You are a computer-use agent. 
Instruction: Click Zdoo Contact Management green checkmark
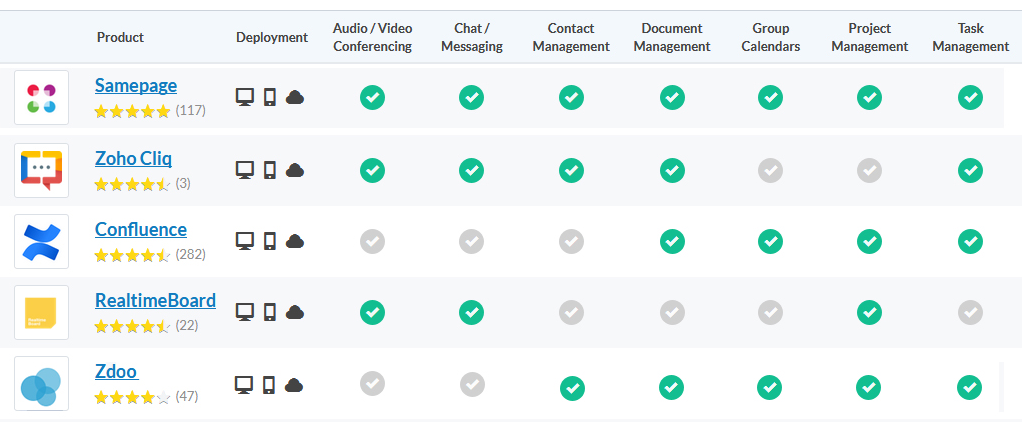[x=572, y=388]
